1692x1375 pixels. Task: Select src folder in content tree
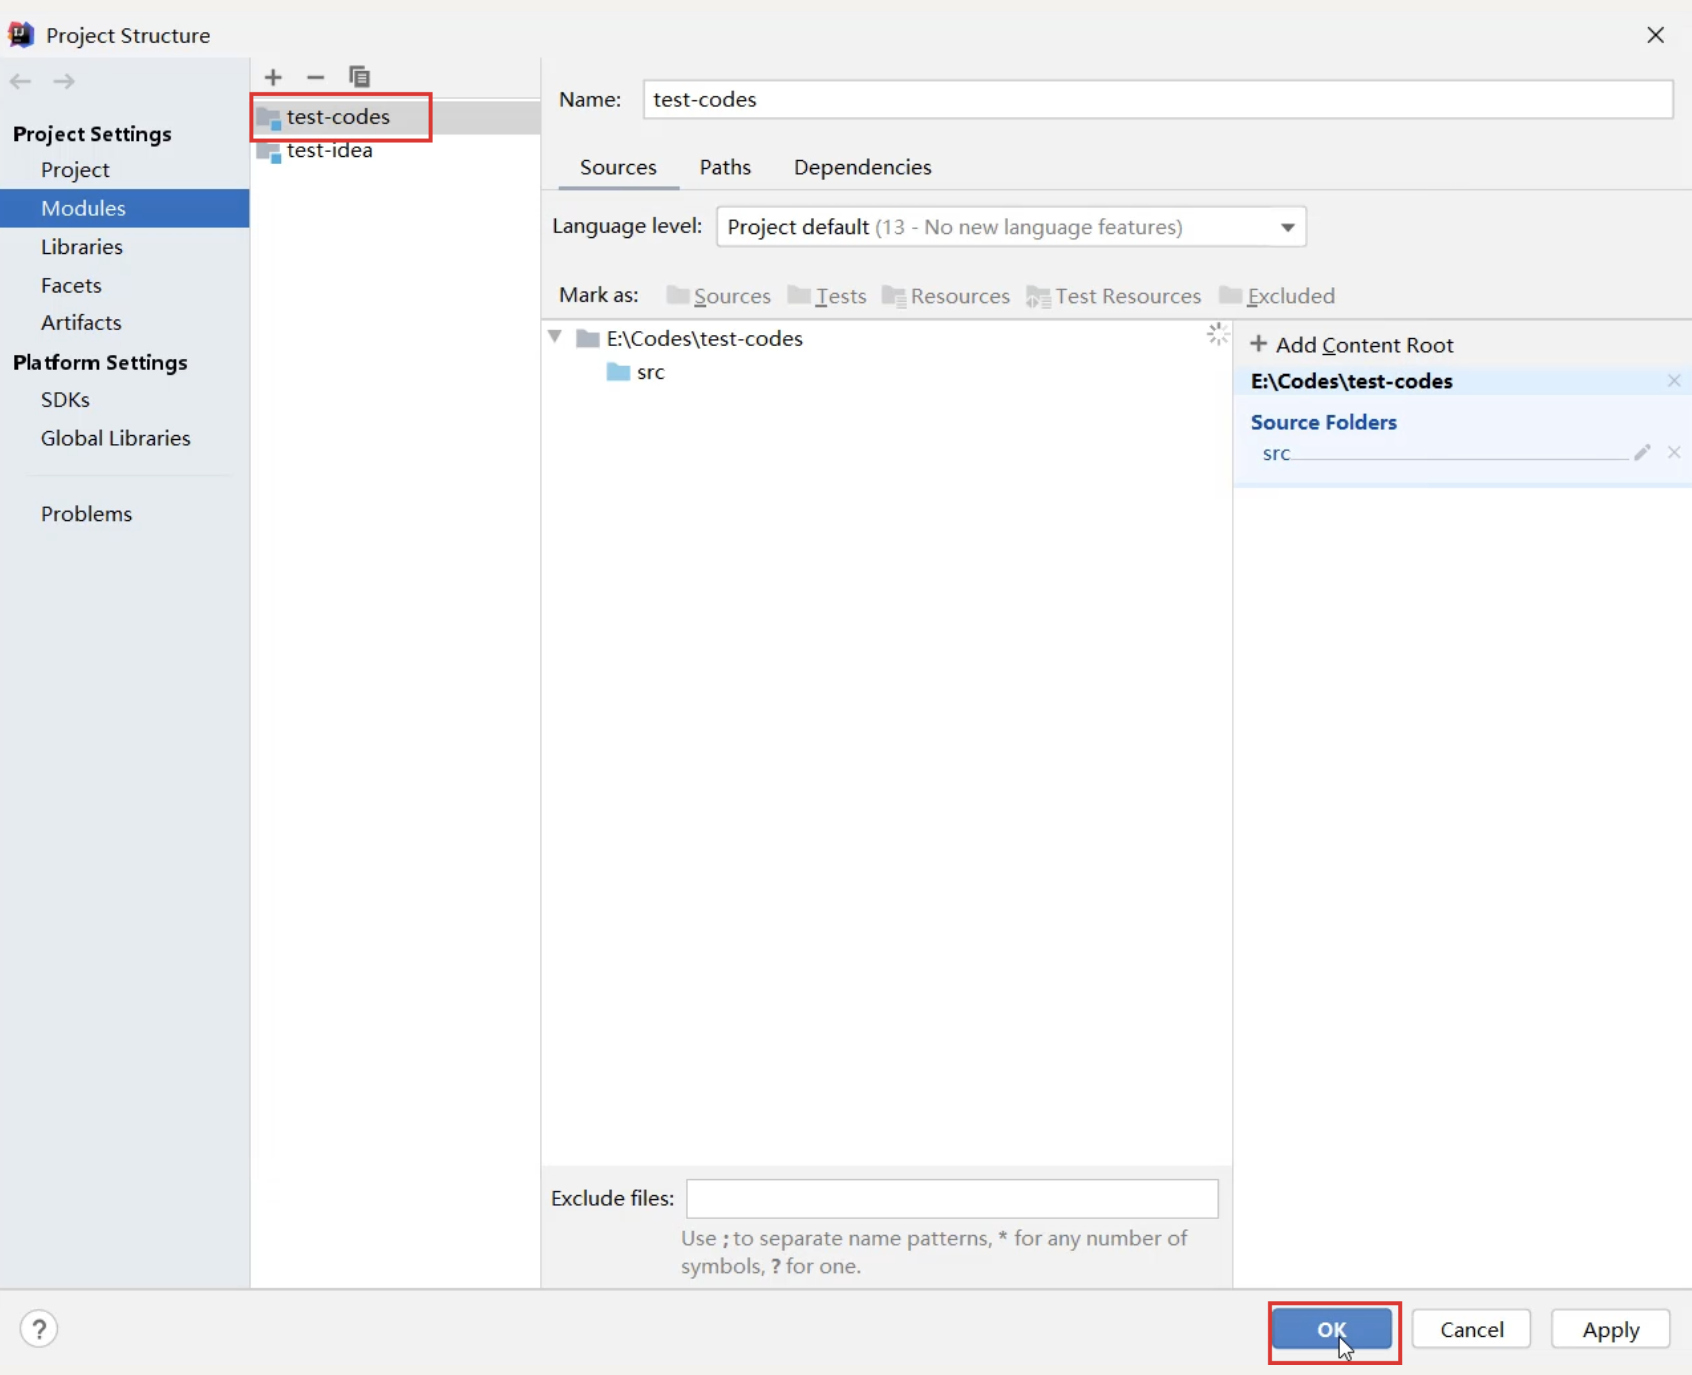click(635, 372)
